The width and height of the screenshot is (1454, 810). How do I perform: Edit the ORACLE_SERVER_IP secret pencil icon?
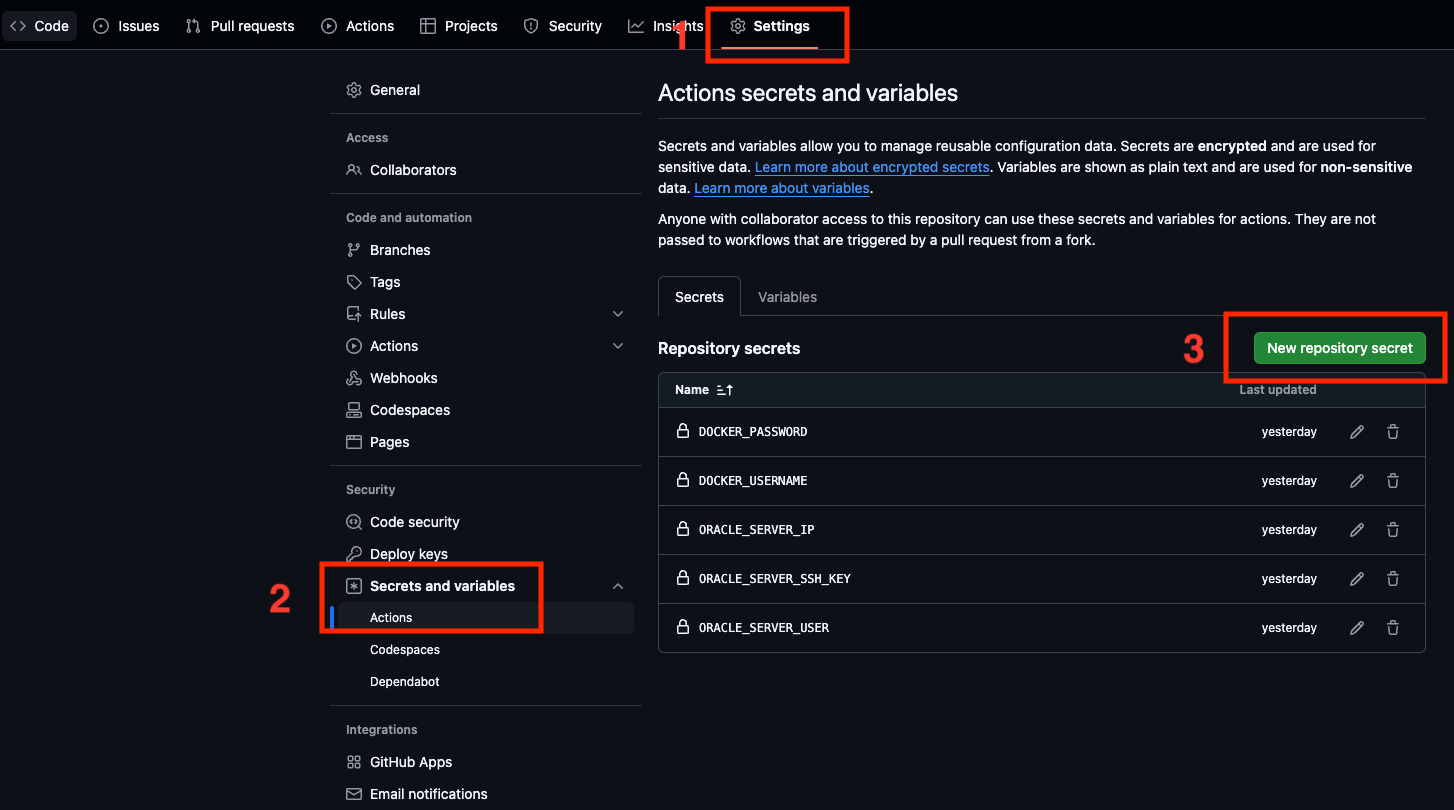(1357, 530)
